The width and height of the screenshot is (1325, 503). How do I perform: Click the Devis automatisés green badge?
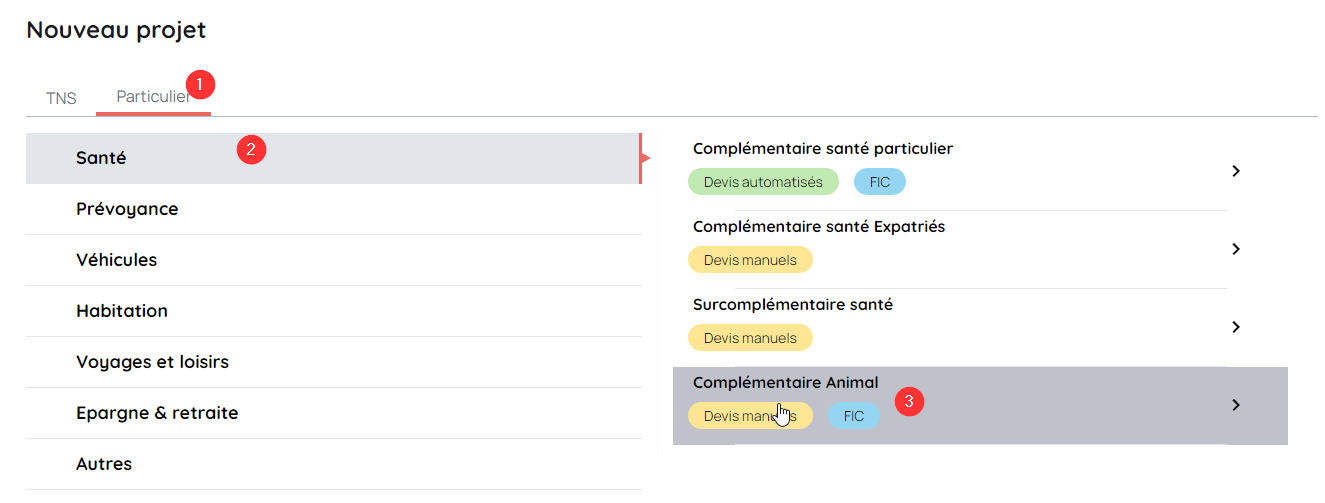763,182
